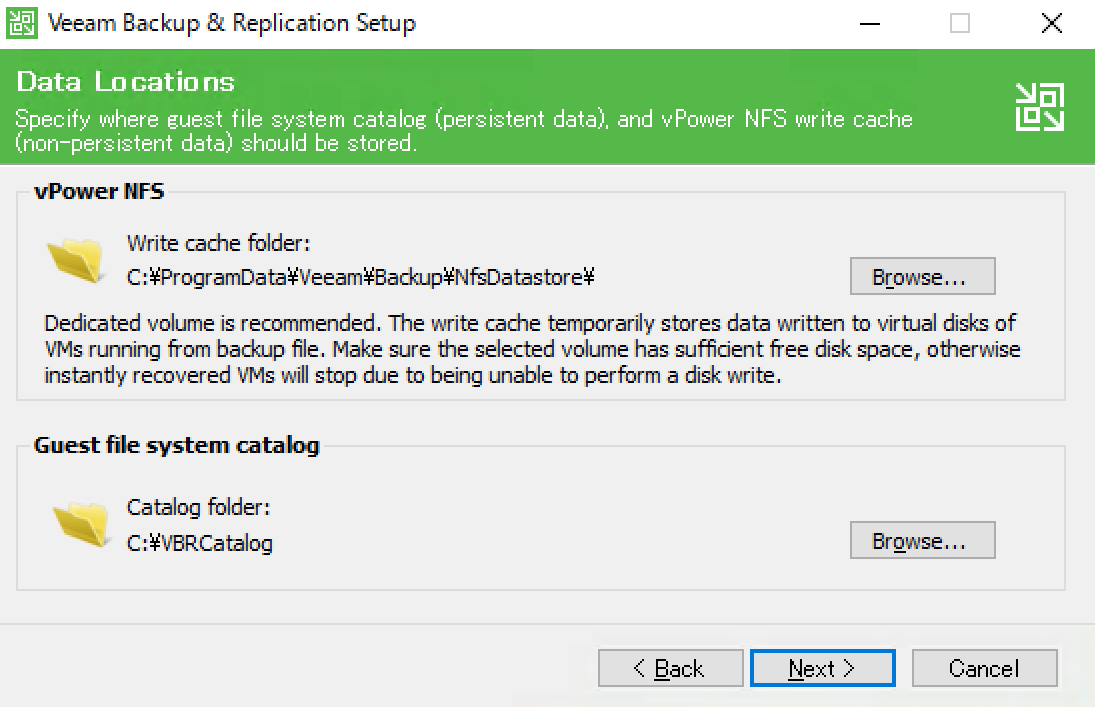
Task: Open Browse dialog for the guest catalog folder
Action: [x=921, y=540]
